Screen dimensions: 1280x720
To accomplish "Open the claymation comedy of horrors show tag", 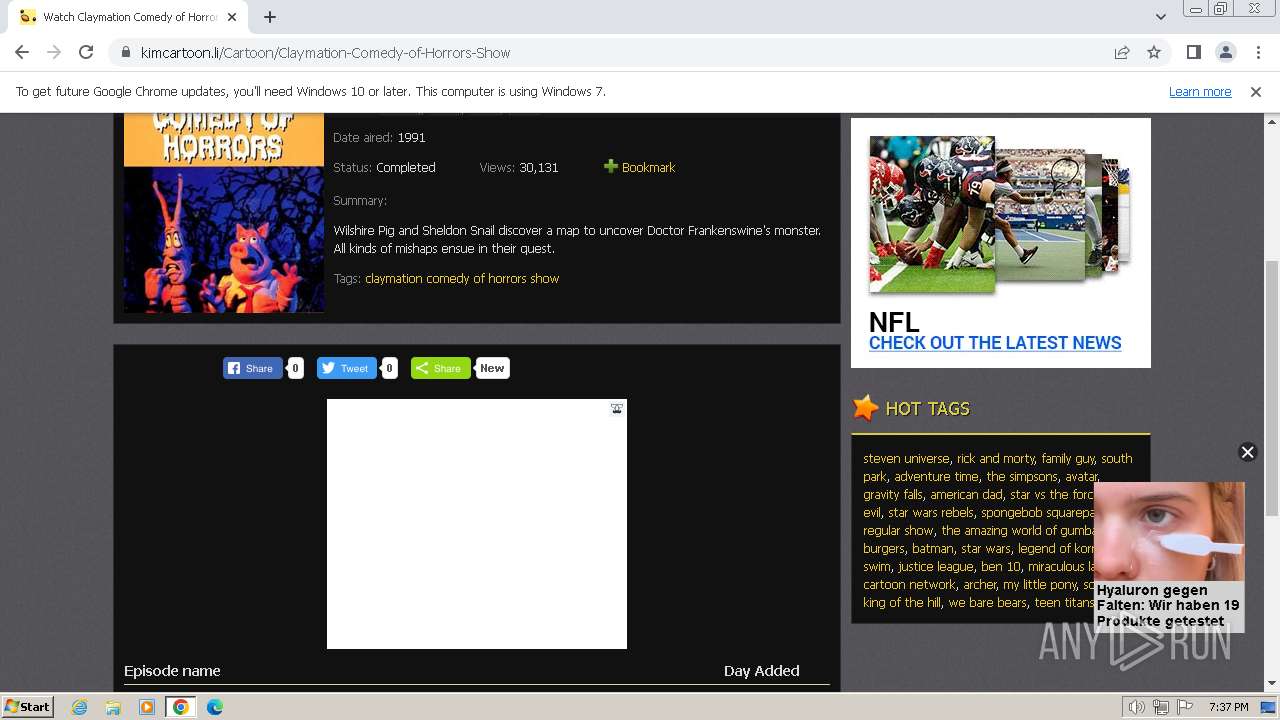I will pos(462,278).
